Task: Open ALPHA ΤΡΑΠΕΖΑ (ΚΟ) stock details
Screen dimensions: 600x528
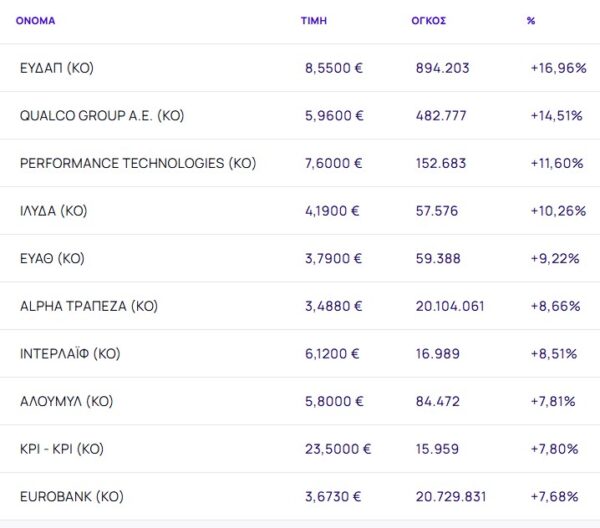Action: tap(89, 306)
